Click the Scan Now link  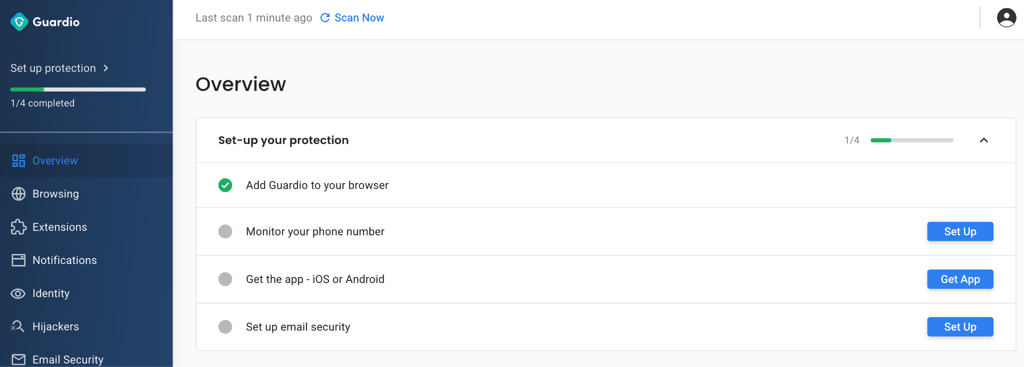click(x=359, y=18)
